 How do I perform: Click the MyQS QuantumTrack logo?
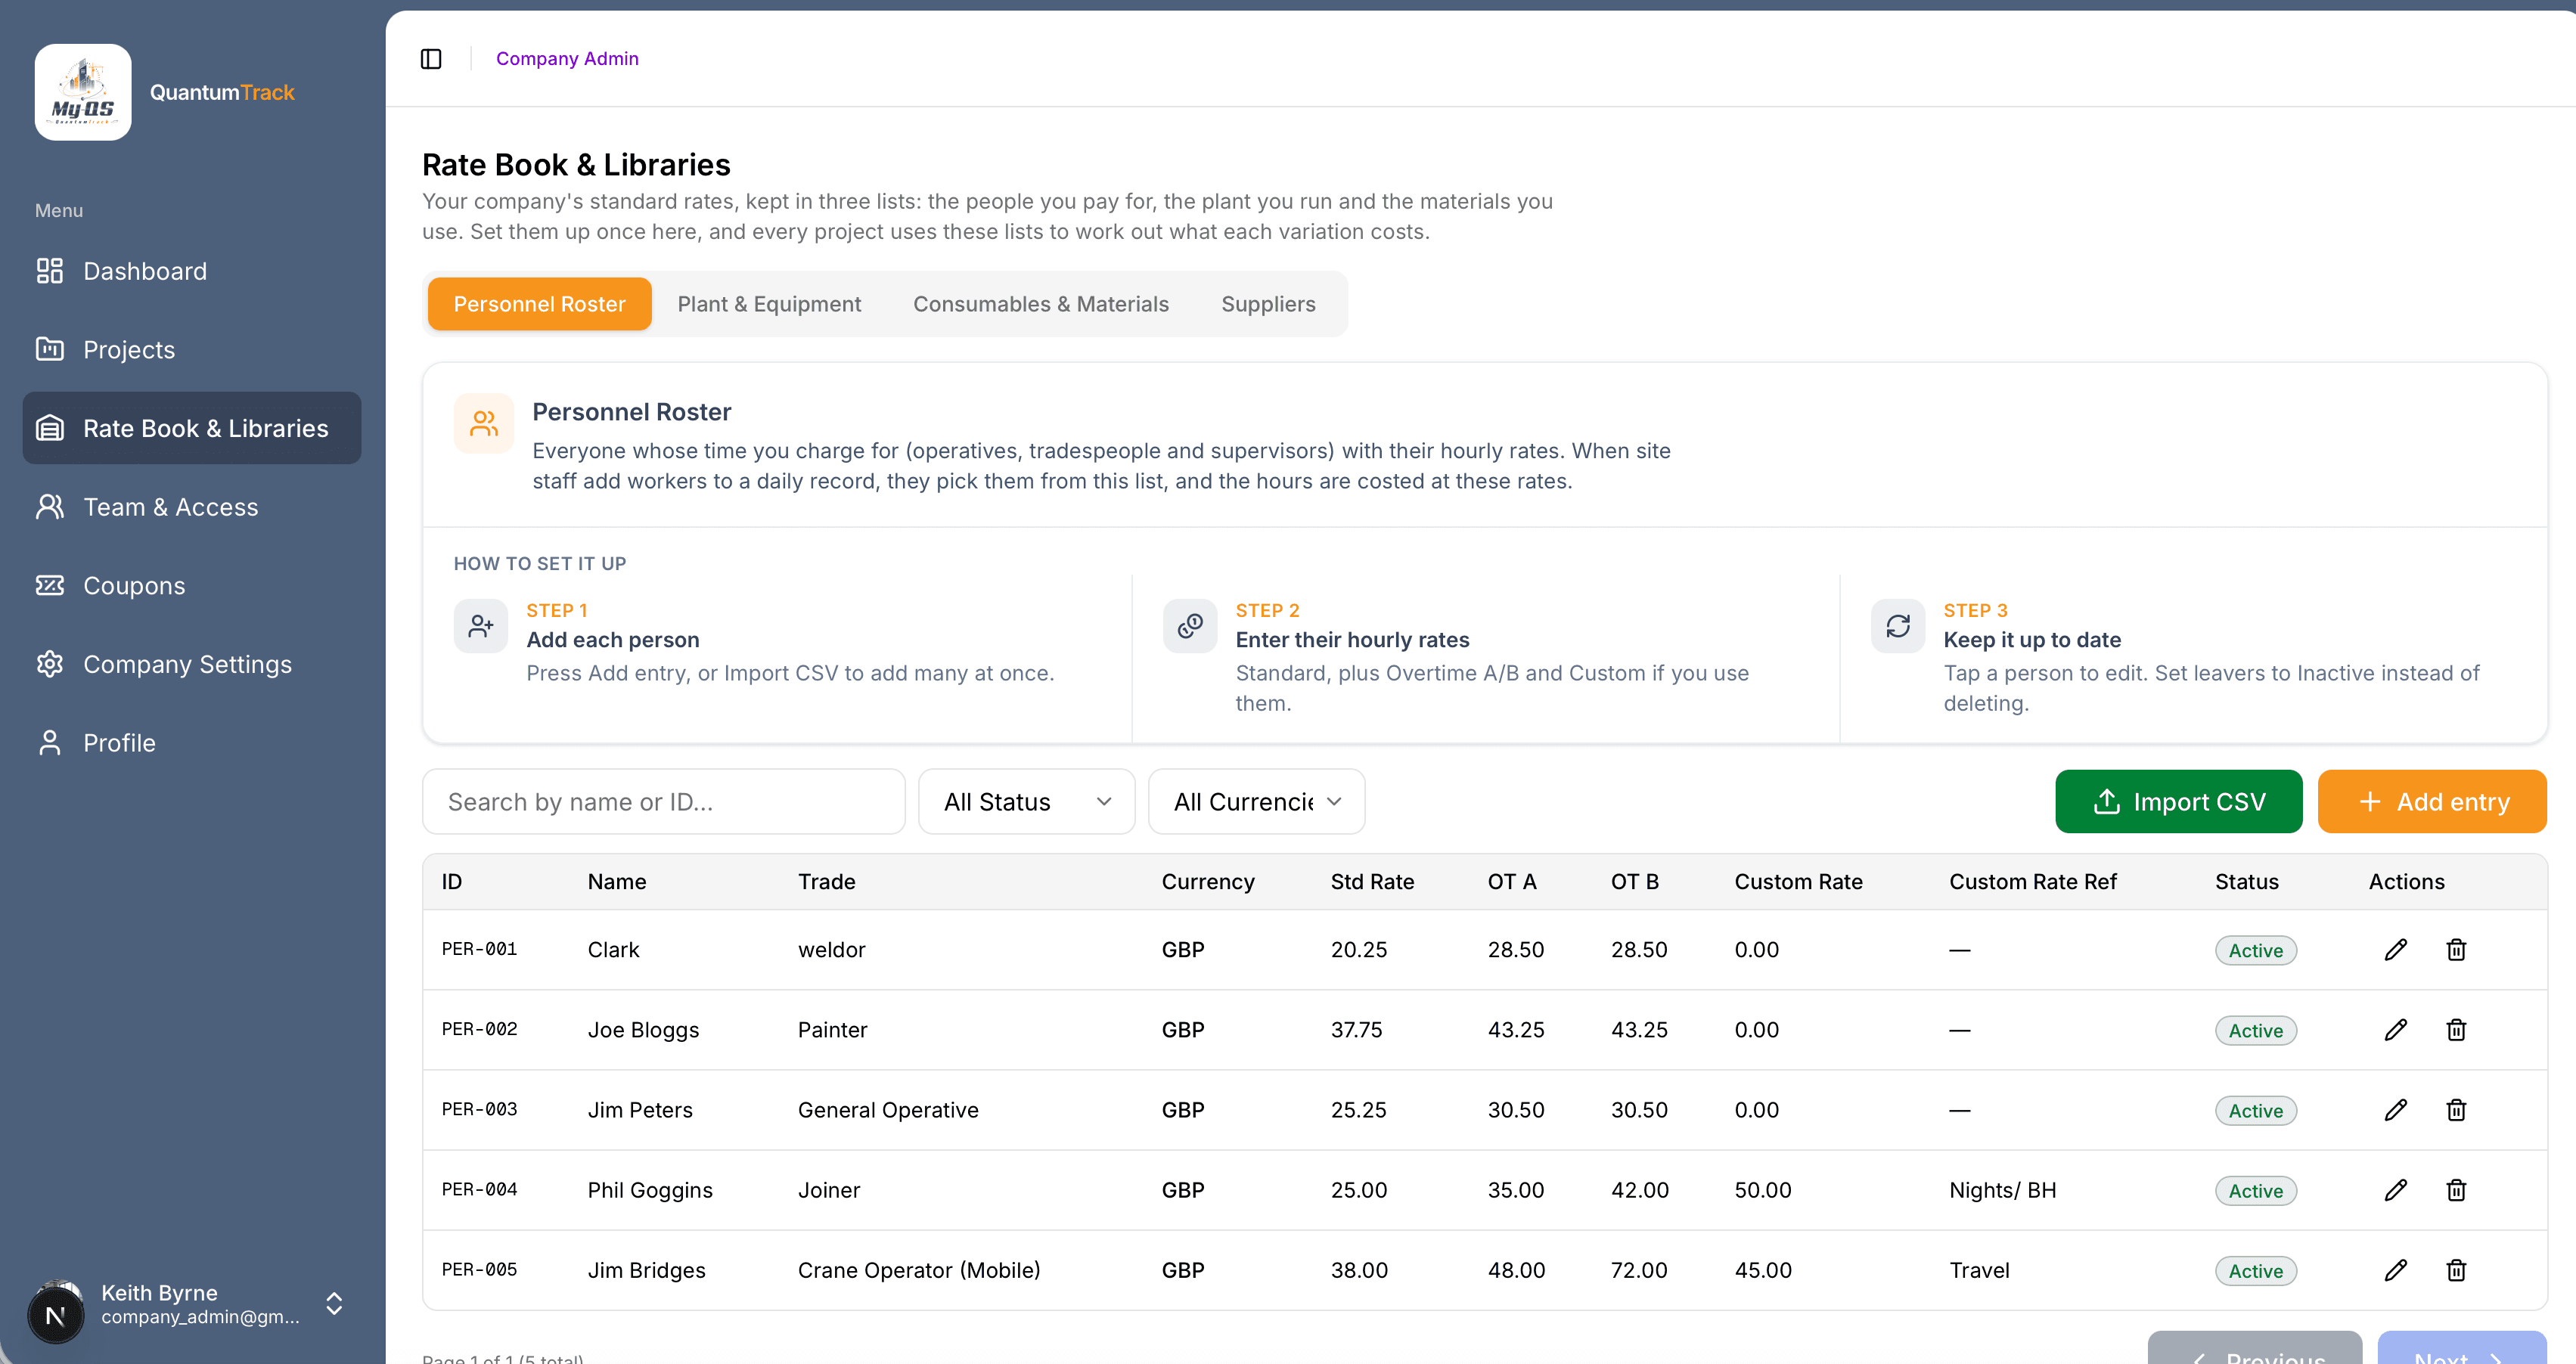pyautogui.click(x=83, y=92)
